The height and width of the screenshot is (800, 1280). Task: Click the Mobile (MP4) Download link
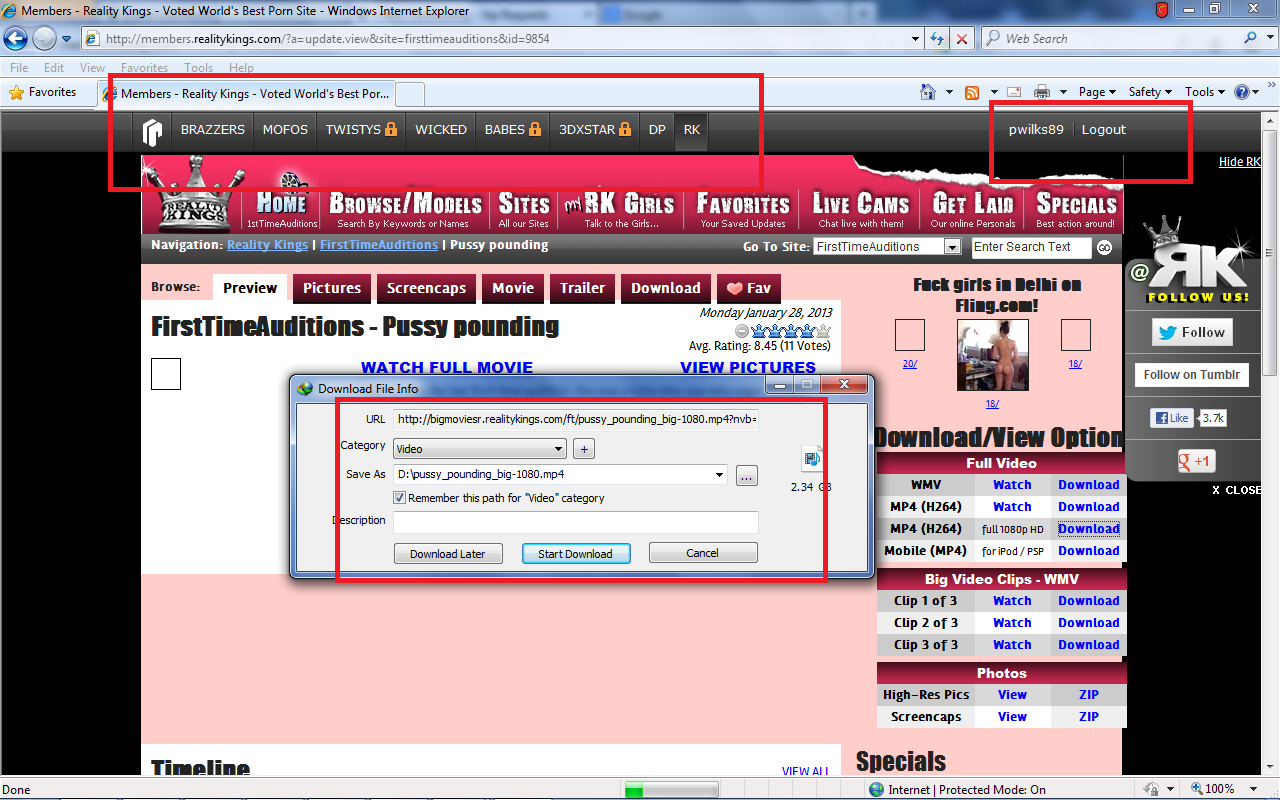[1089, 551]
